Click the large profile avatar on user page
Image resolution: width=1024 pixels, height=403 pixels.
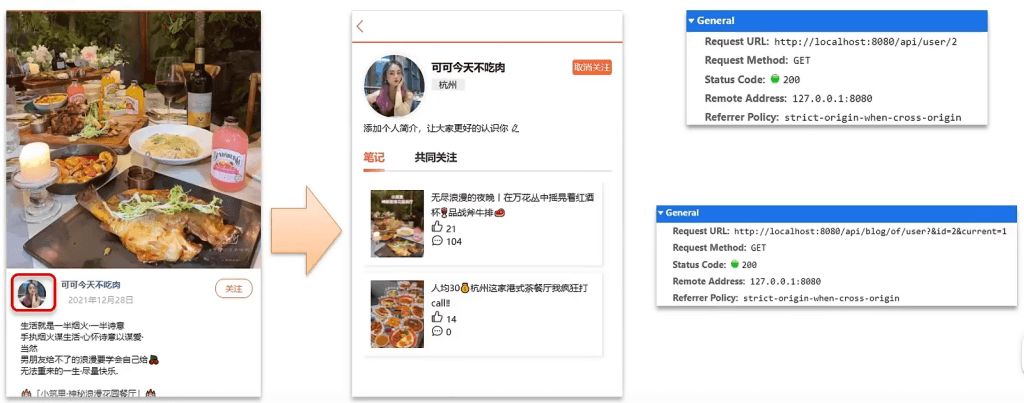(393, 85)
